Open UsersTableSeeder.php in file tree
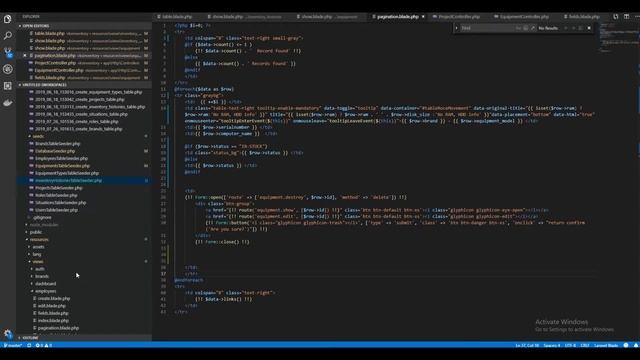The height and width of the screenshot is (360, 640). 56,210
